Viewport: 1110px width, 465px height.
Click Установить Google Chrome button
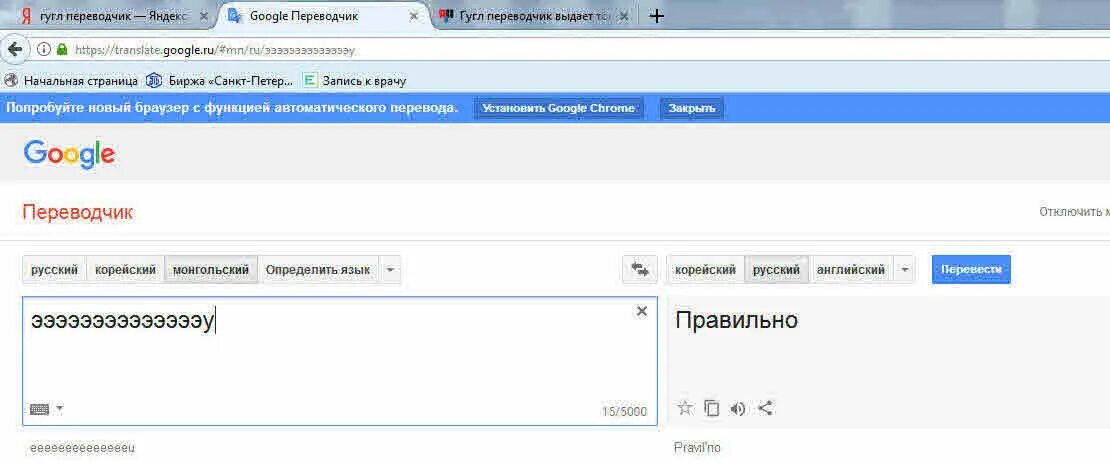pos(558,108)
